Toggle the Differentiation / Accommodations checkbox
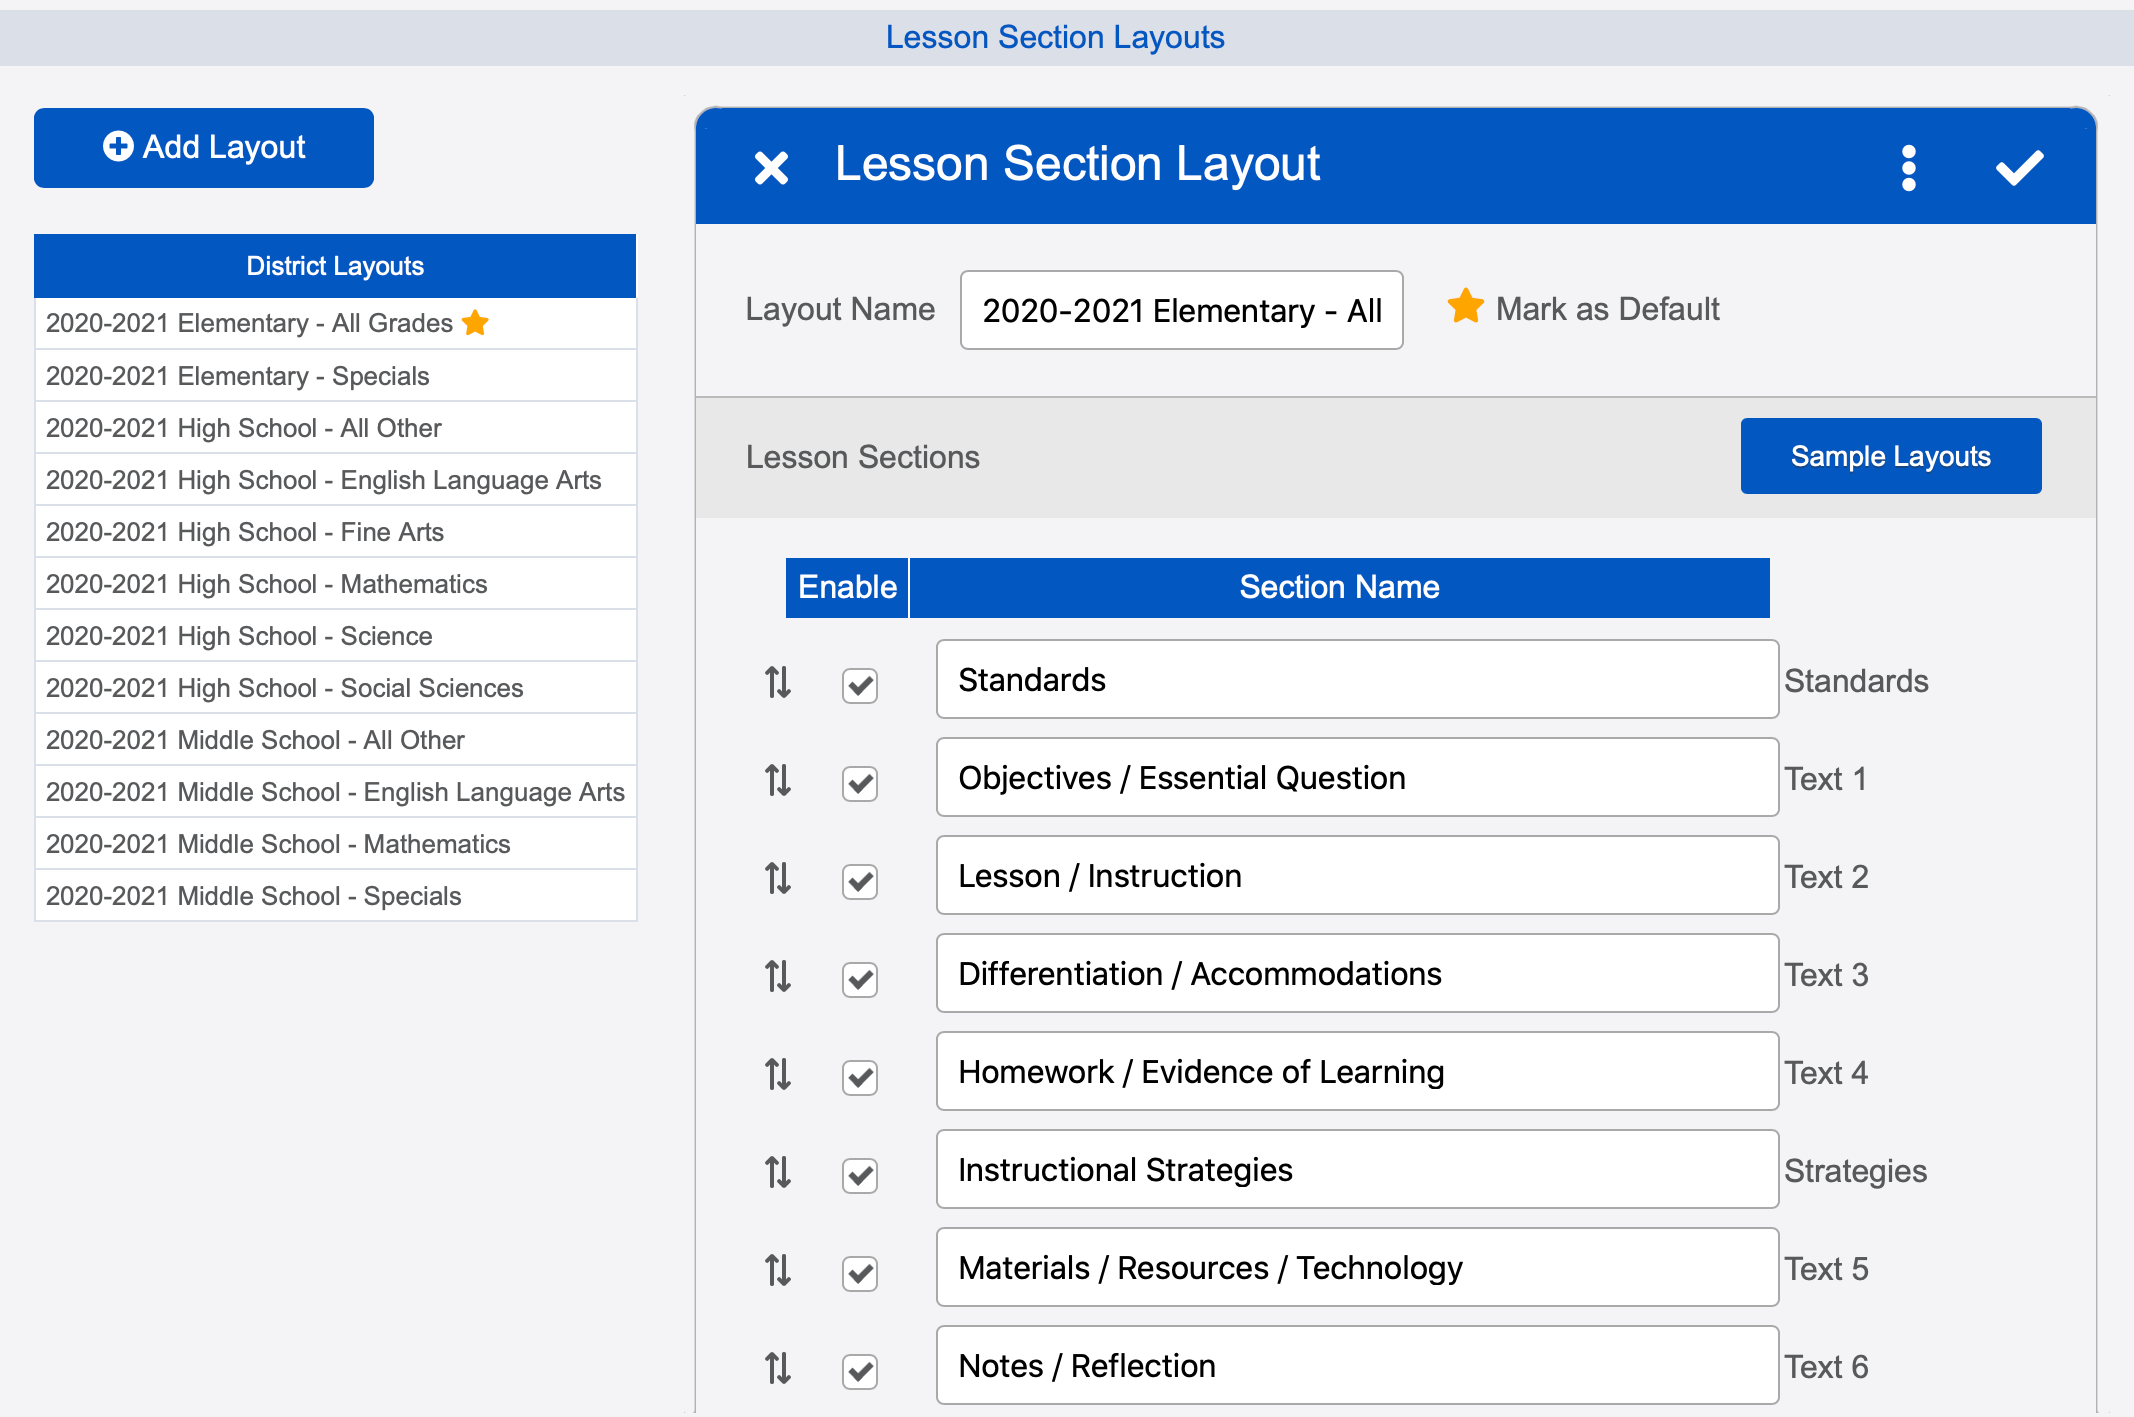The width and height of the screenshot is (2134, 1417). [x=859, y=980]
